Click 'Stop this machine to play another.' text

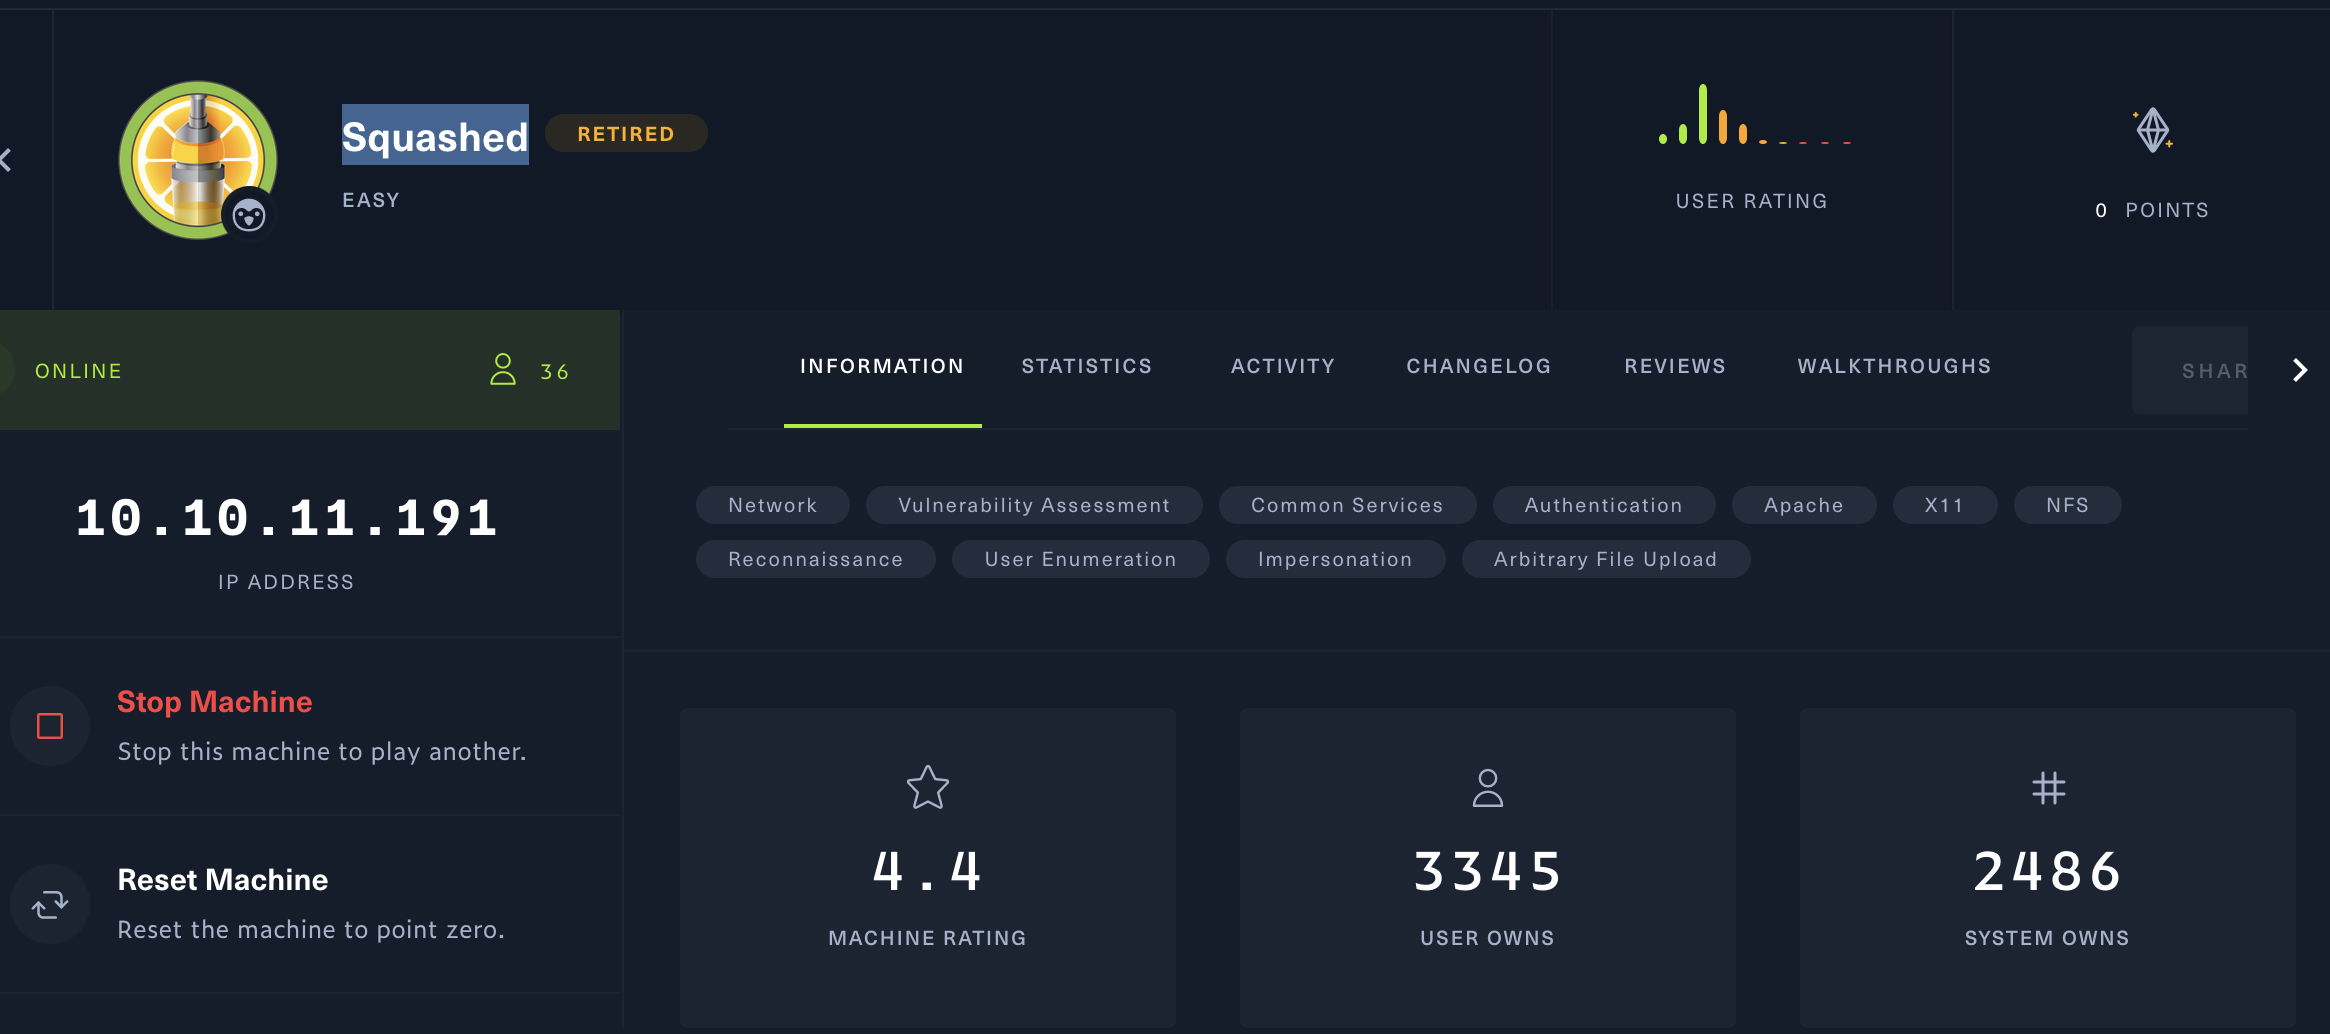click(322, 752)
